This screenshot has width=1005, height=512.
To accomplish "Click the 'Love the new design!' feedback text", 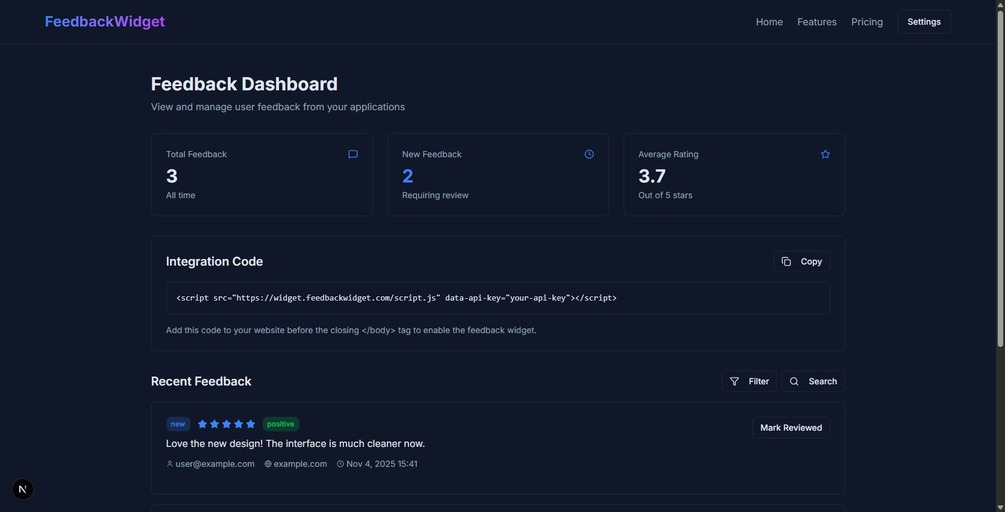I will pos(295,443).
